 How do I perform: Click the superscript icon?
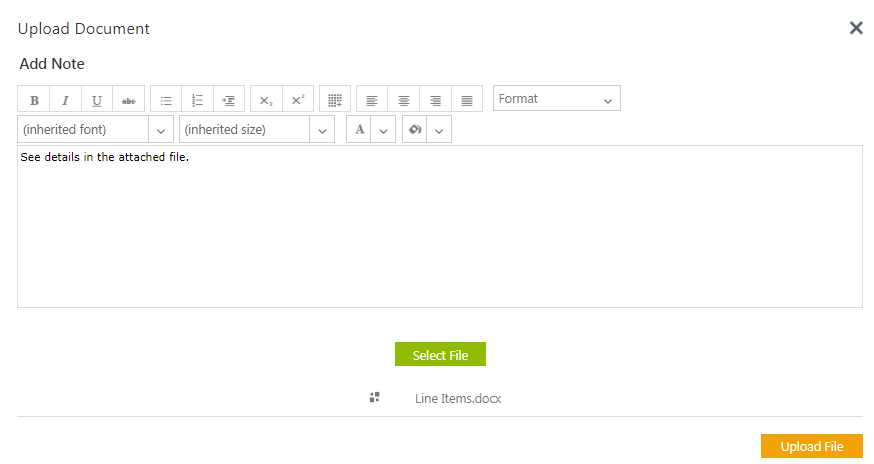[x=297, y=99]
